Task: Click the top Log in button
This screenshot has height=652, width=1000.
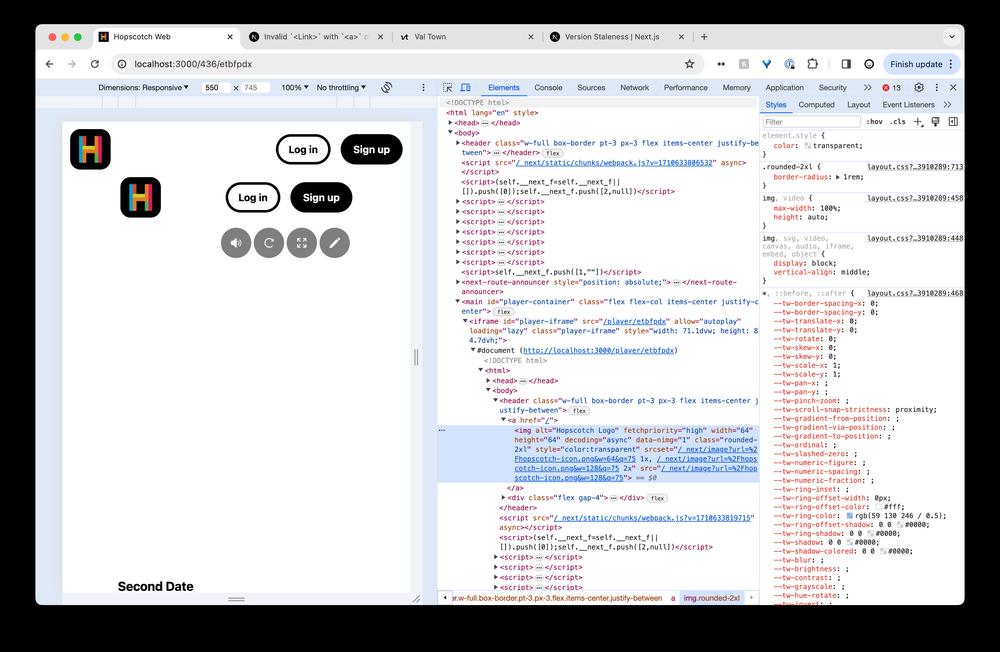Action: (x=303, y=149)
